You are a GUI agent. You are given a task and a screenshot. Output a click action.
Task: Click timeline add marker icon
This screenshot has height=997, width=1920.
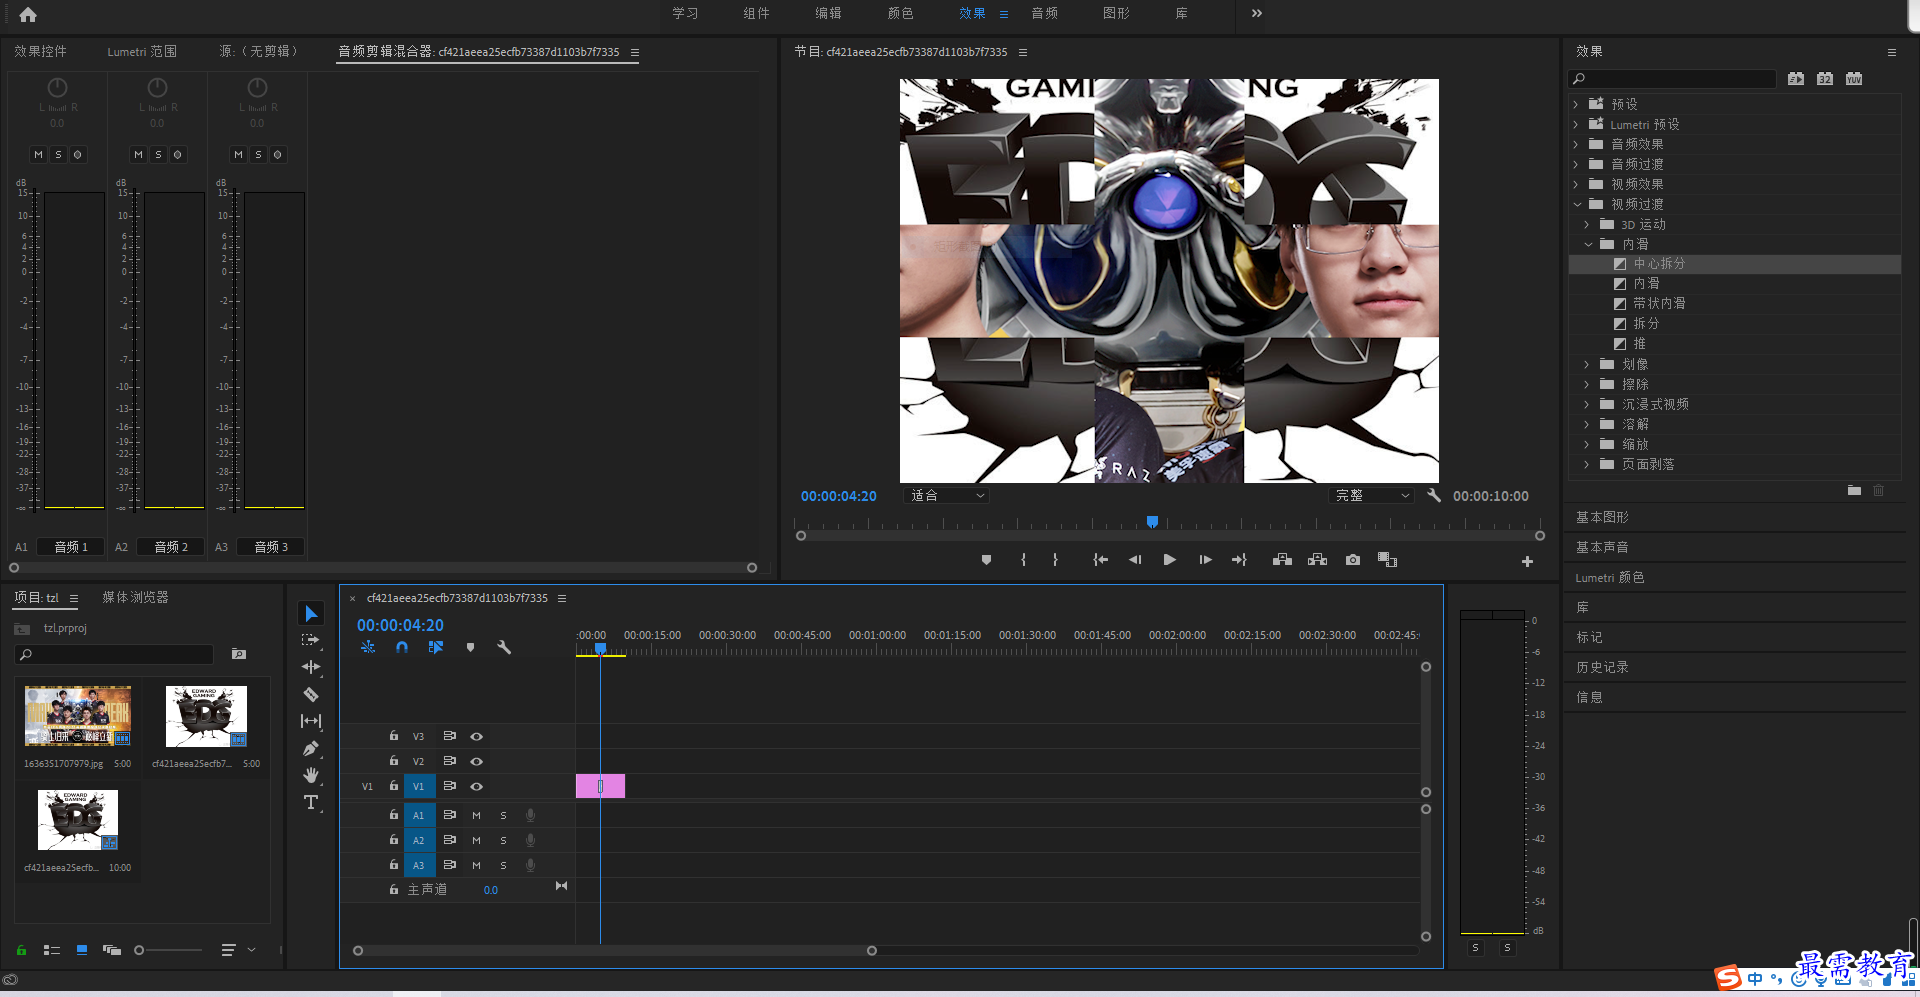tap(470, 647)
